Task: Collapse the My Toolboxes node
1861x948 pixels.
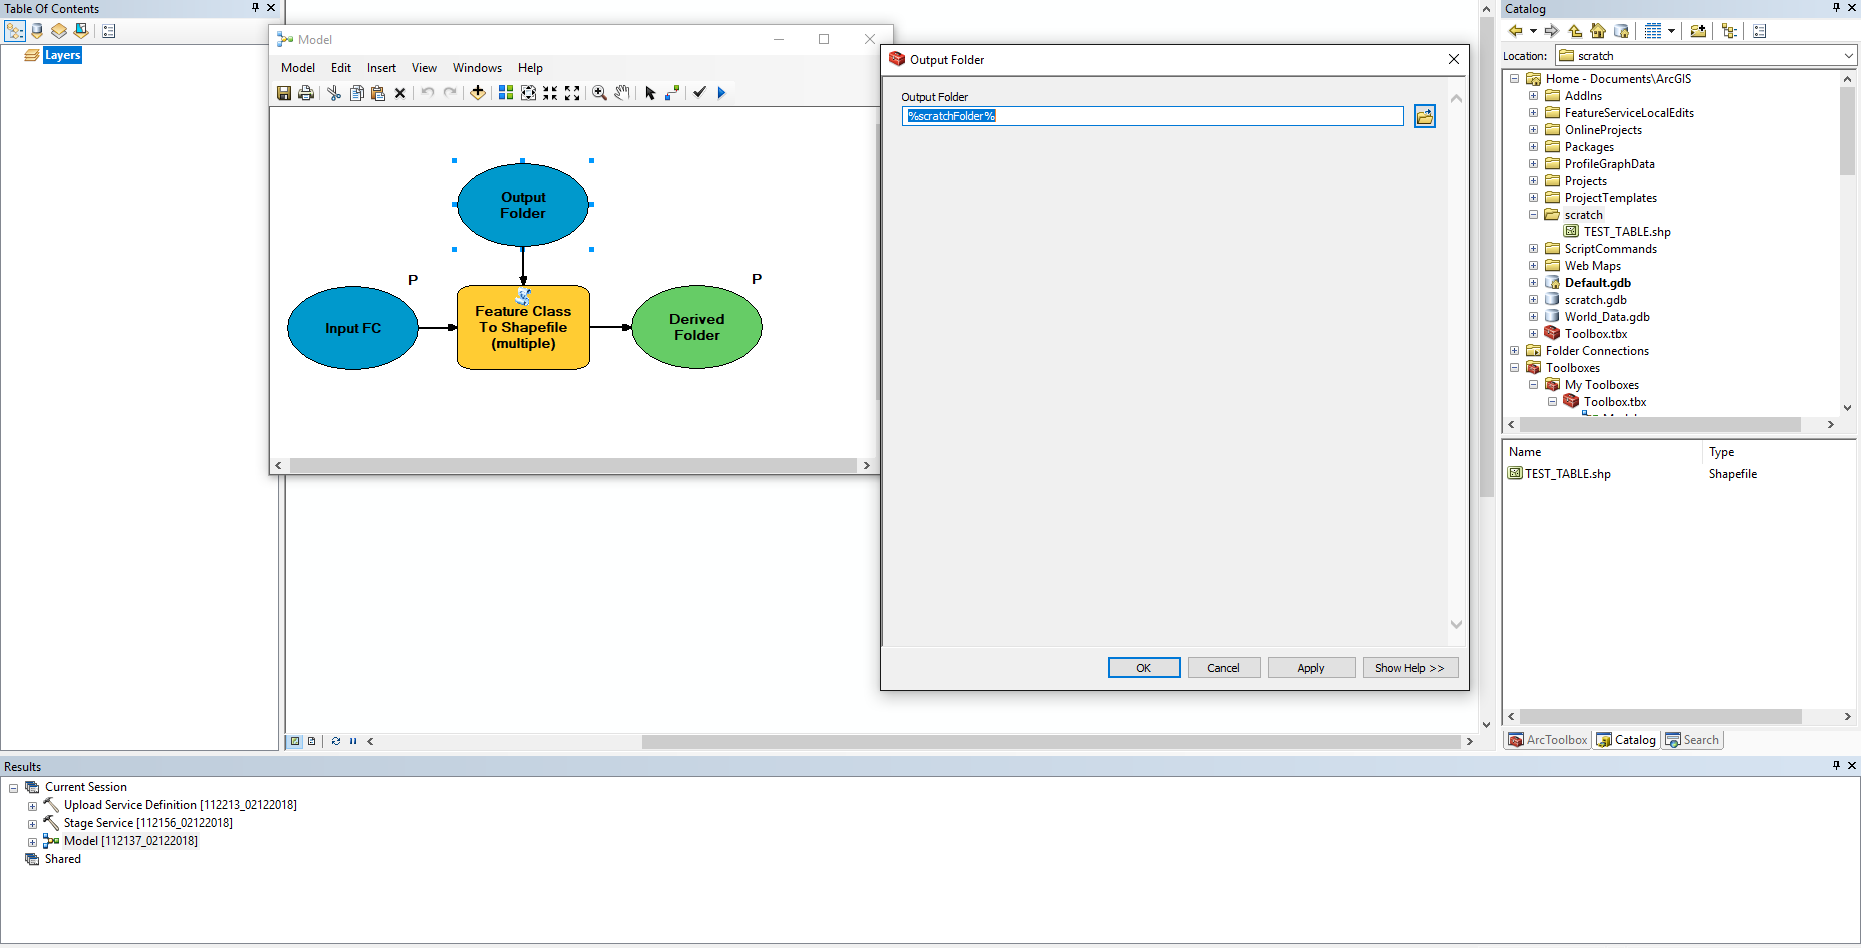Action: (1533, 385)
